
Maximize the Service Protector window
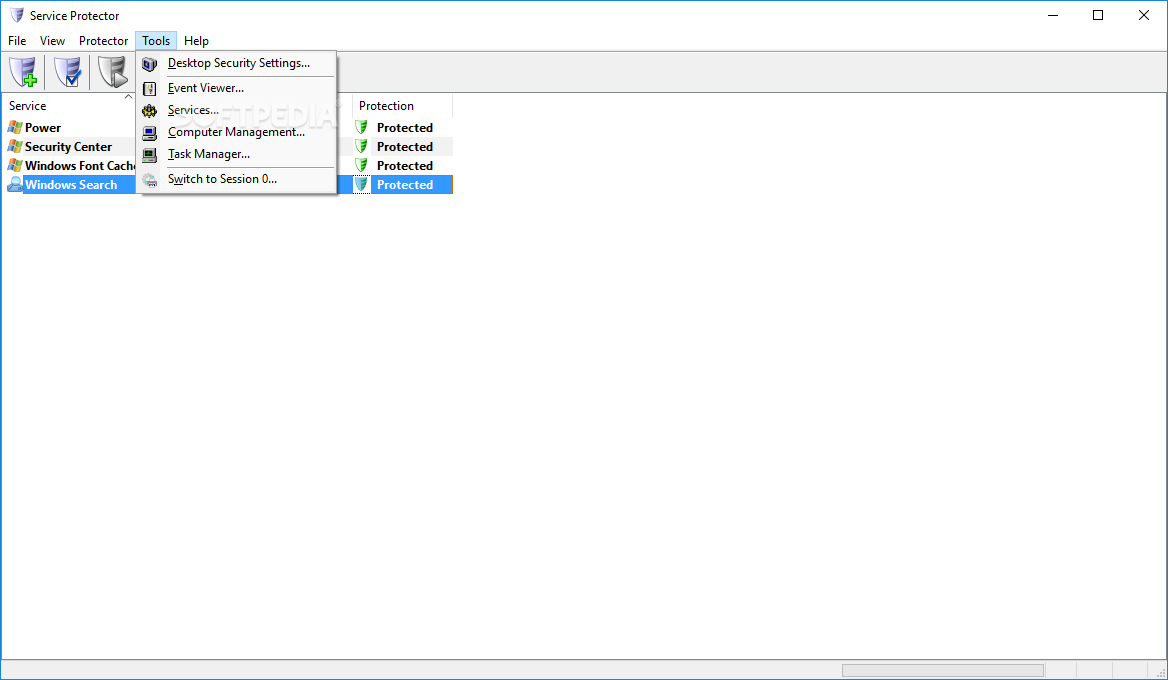click(1098, 15)
